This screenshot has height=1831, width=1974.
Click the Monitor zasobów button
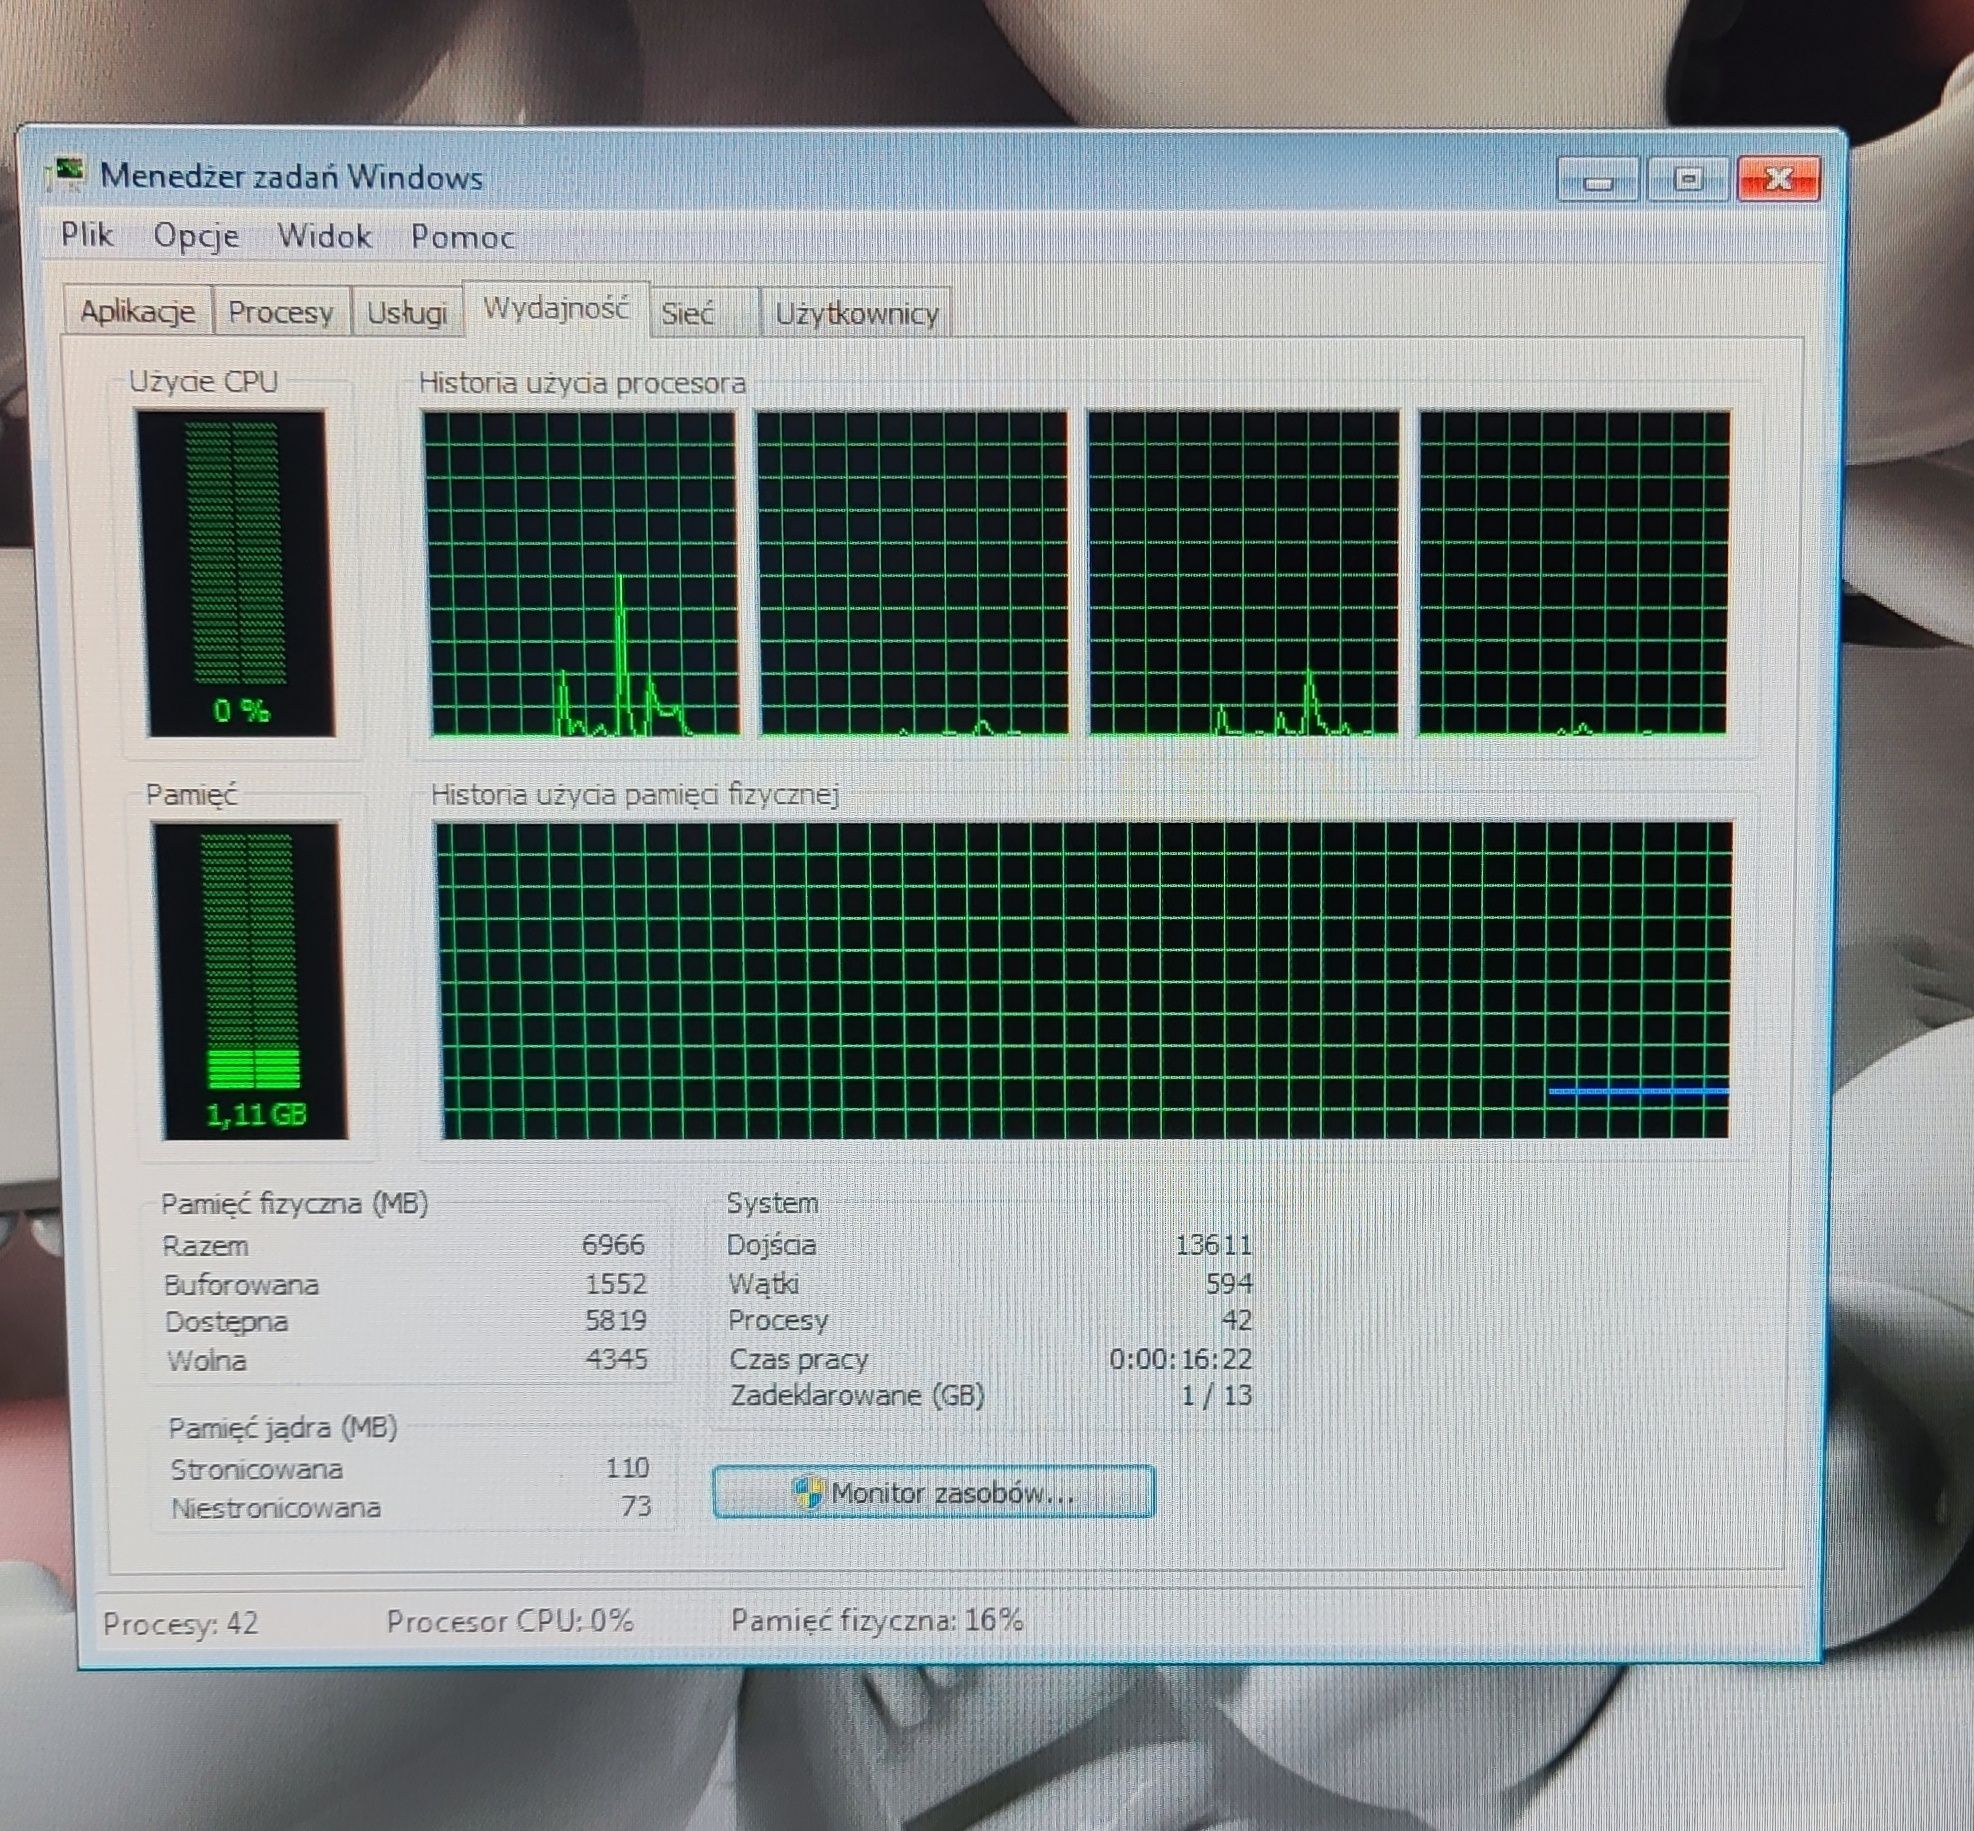(934, 1492)
